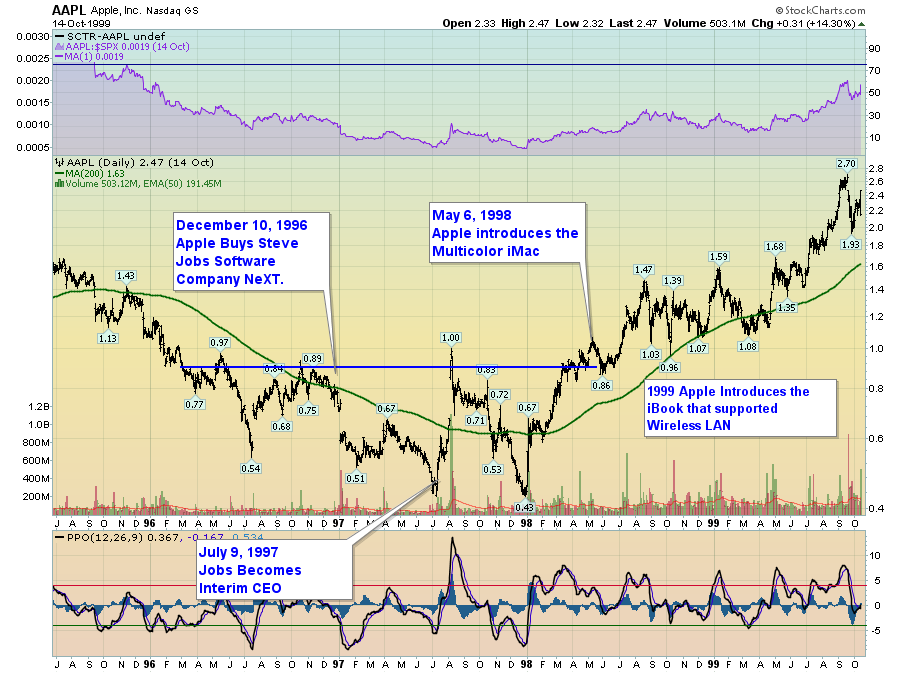Screen dimensions: 900x673
Task: Click the 0.89 price label
Action: click(x=312, y=359)
